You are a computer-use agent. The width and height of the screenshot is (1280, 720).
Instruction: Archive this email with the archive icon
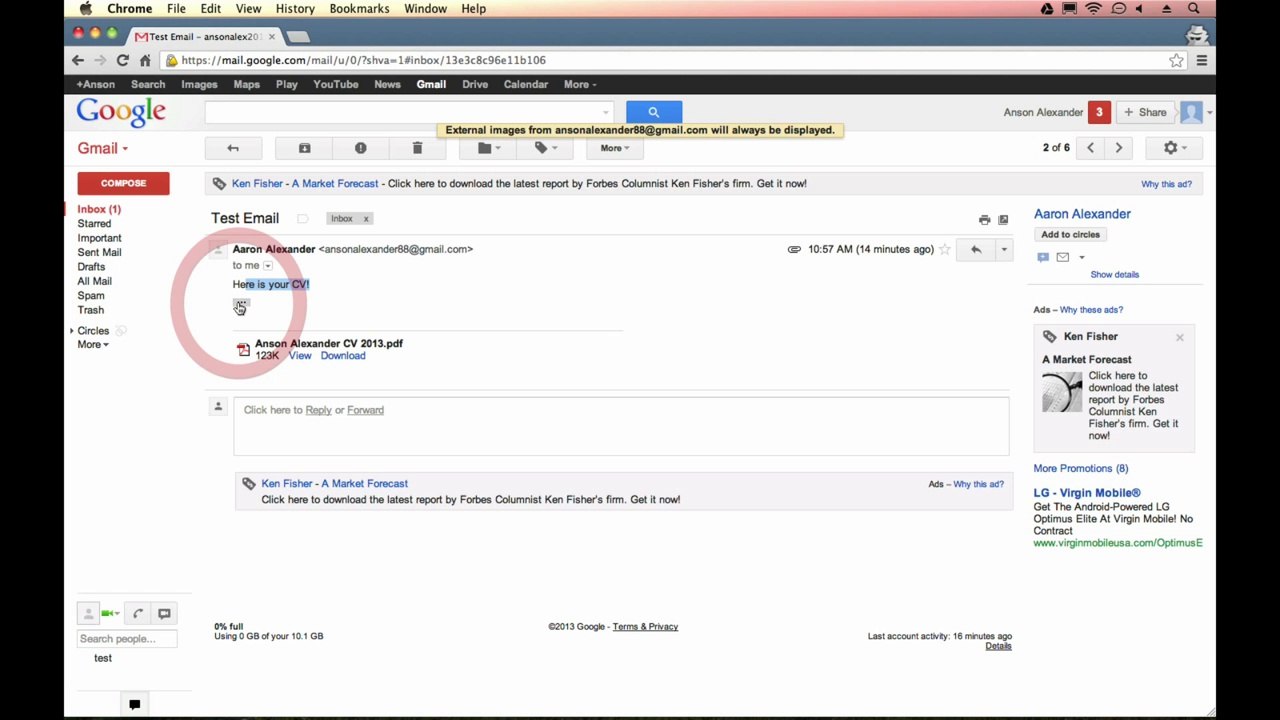pyautogui.click(x=305, y=148)
